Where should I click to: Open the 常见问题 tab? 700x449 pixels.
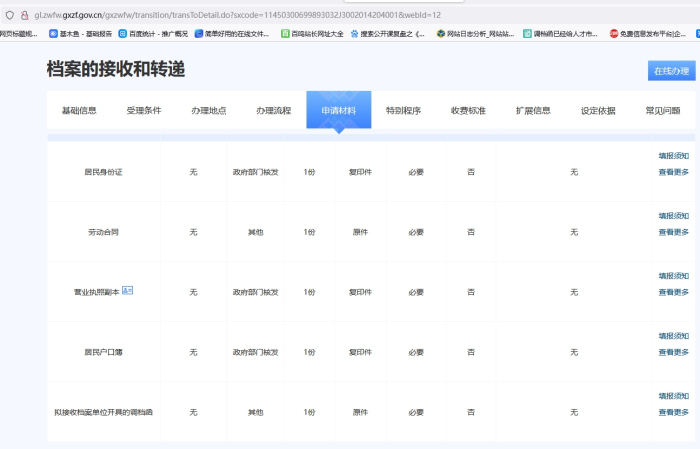pyautogui.click(x=662, y=110)
